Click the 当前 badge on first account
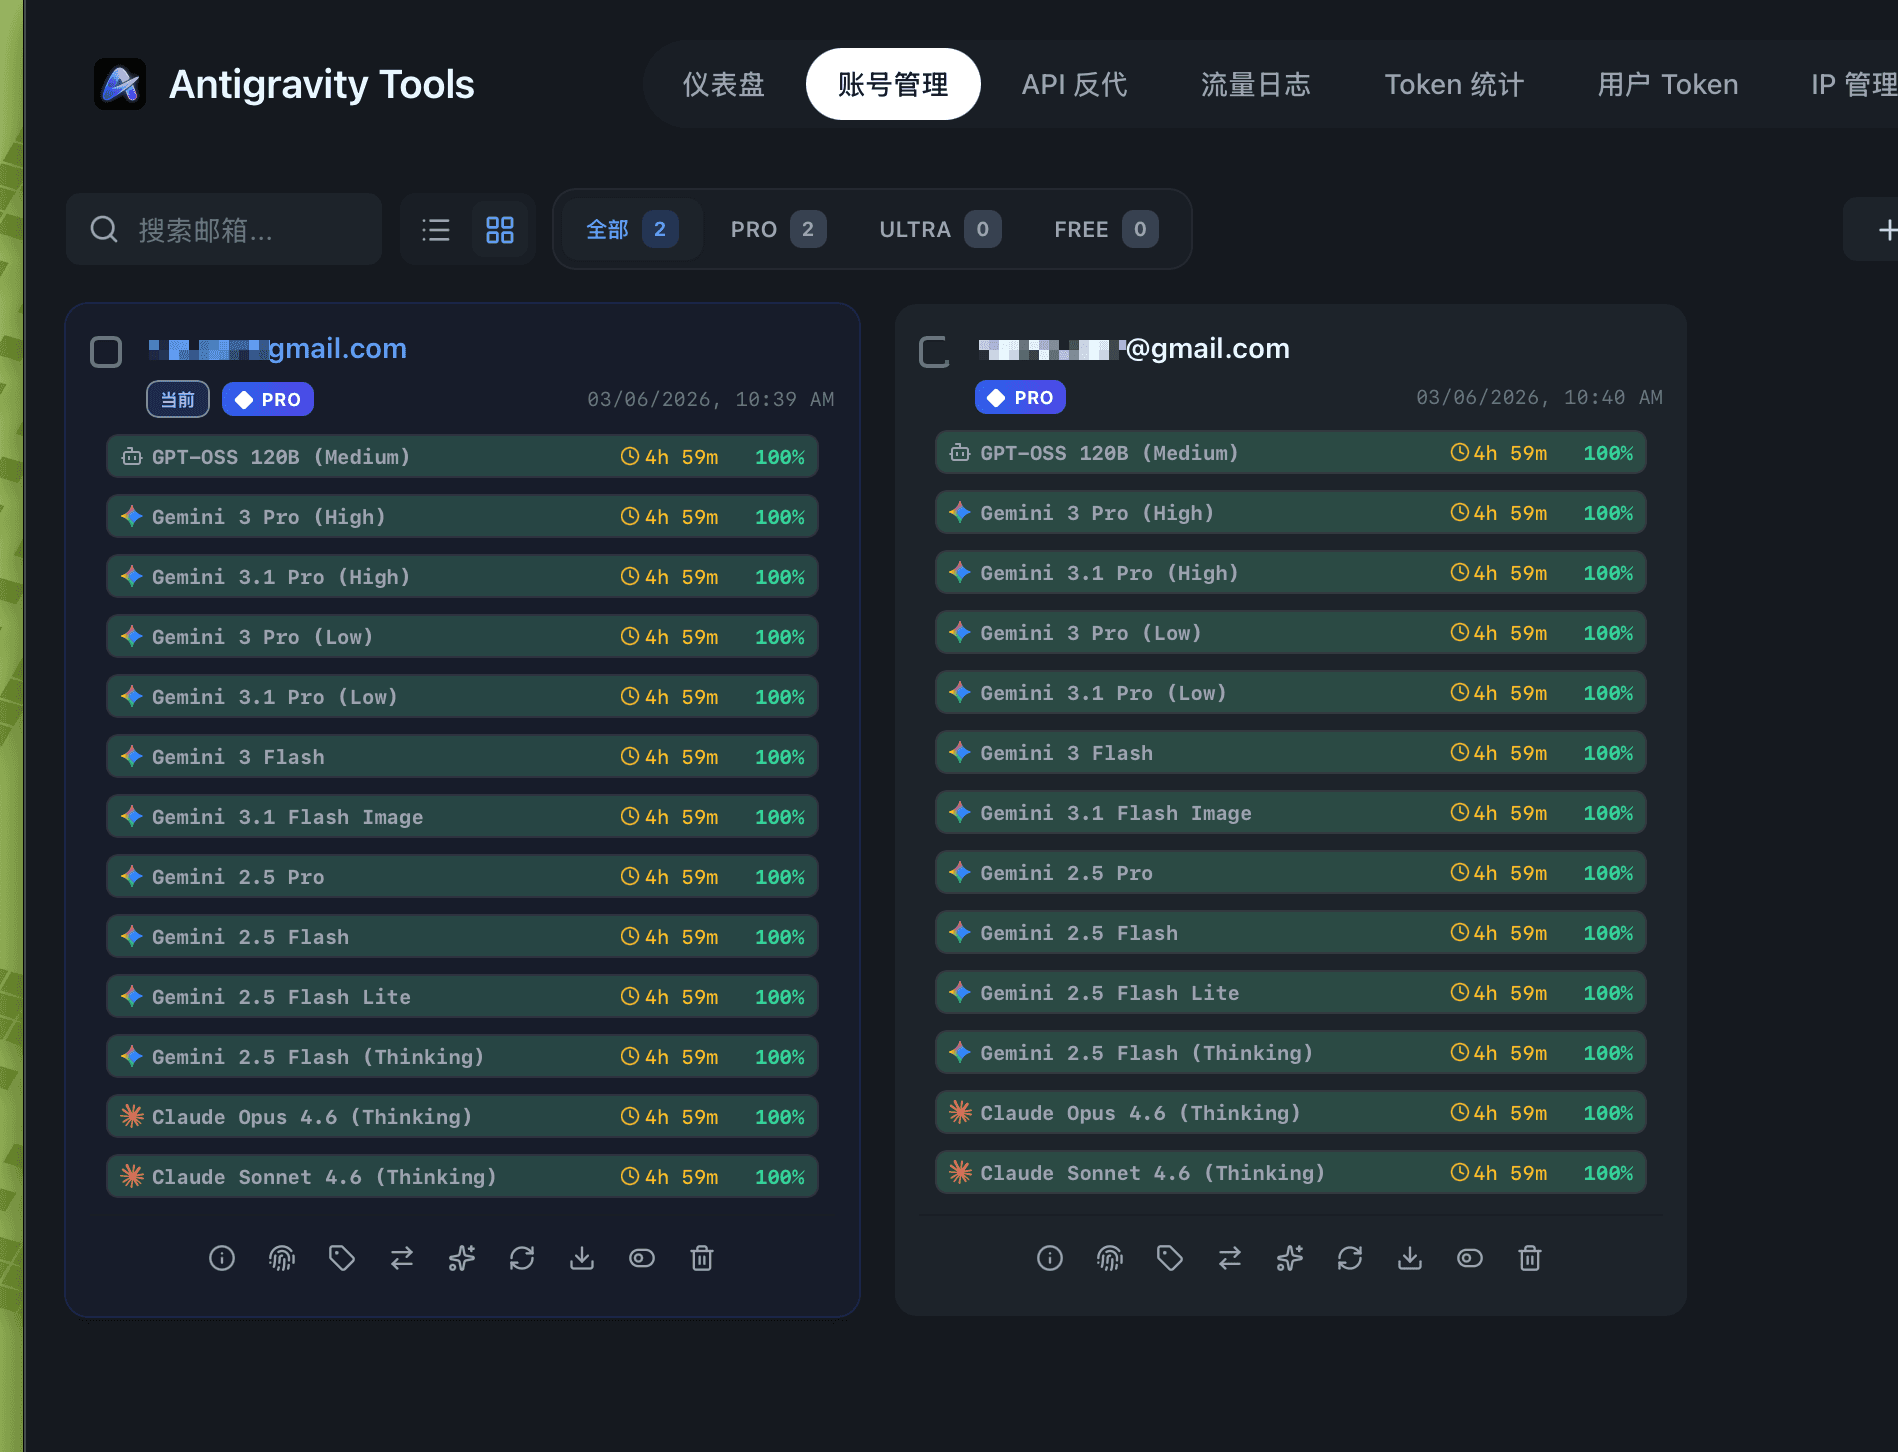Screen dimensions: 1898x1452 point(178,399)
